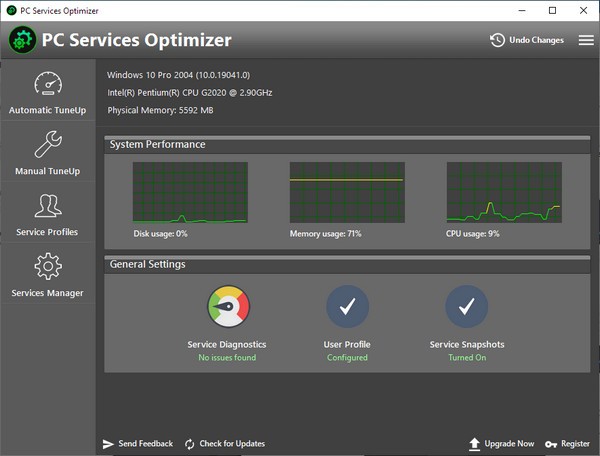This screenshot has width=600, height=456.
Task: Open the Services Manager gear icon
Action: coord(48,267)
